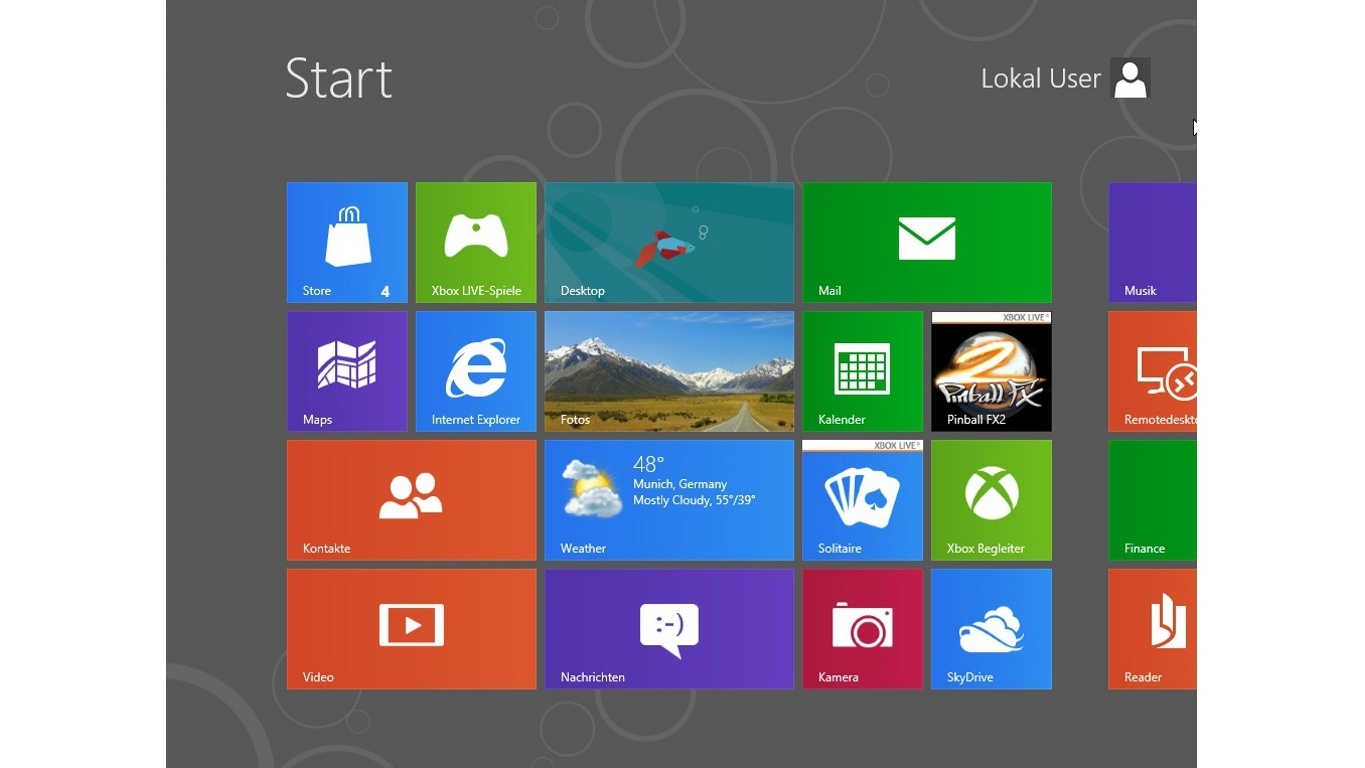The height and width of the screenshot is (768, 1365).
Task: Launch the Nachrichten app
Action: click(668, 628)
